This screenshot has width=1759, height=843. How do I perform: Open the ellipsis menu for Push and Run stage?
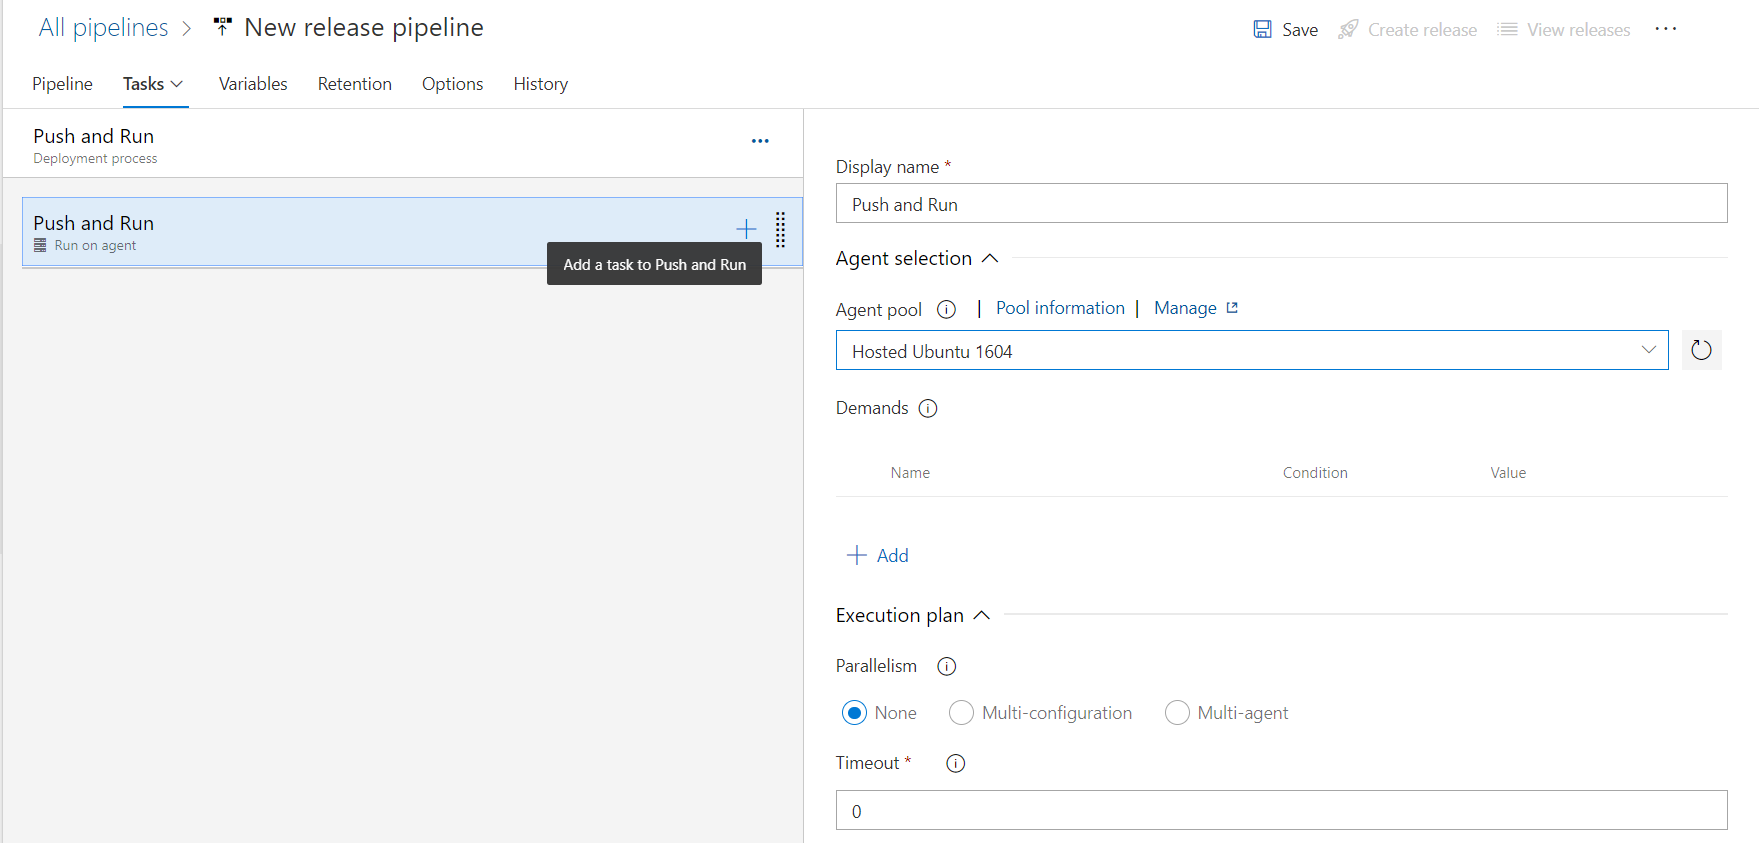[x=760, y=141]
